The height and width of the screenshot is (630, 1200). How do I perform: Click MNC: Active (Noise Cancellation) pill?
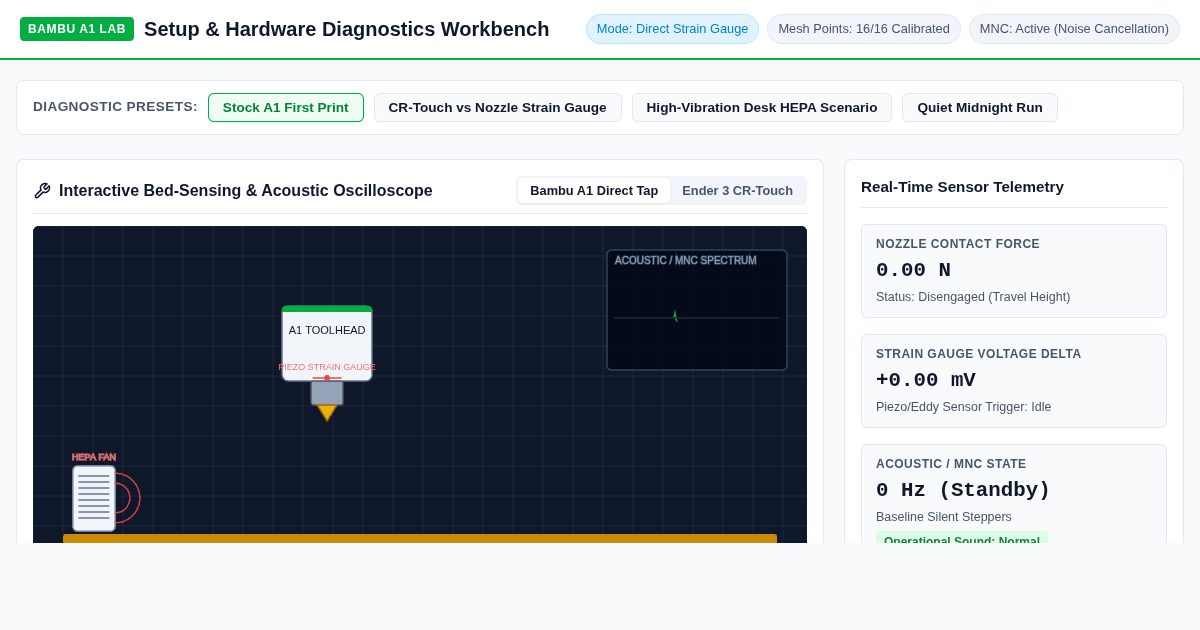coord(1074,29)
